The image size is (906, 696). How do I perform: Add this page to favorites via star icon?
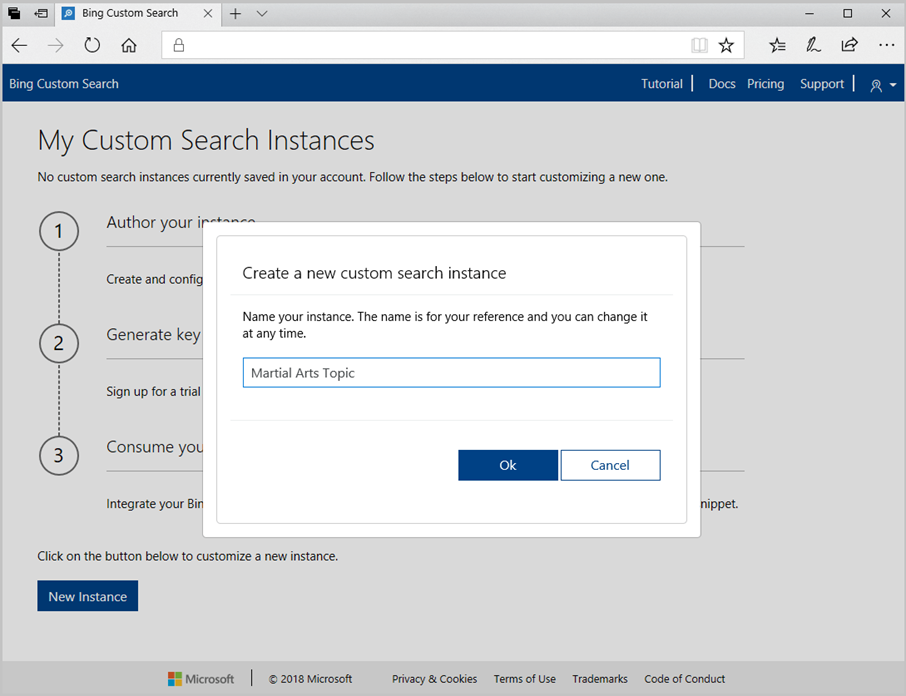point(727,45)
